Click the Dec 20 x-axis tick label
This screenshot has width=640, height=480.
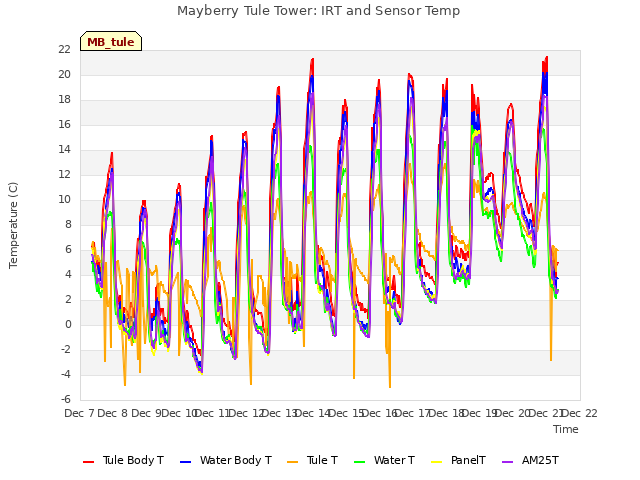513,413
